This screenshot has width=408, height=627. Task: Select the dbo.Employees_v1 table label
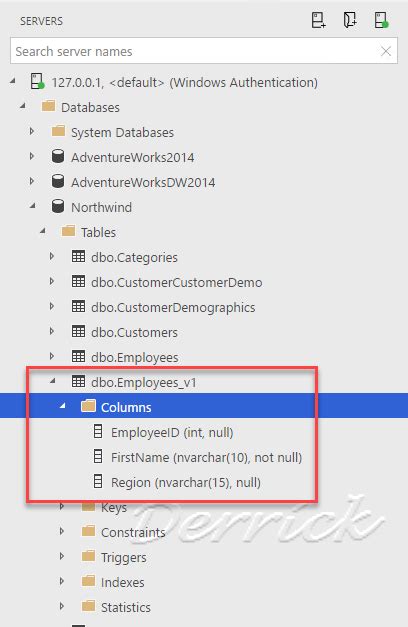click(144, 382)
